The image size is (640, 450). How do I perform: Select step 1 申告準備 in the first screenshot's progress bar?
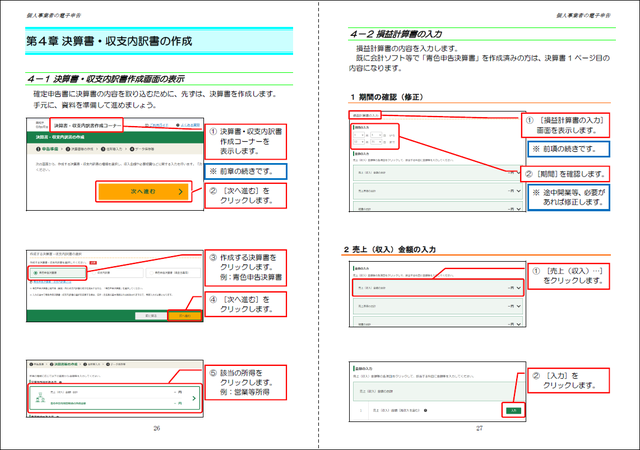click(x=47, y=149)
